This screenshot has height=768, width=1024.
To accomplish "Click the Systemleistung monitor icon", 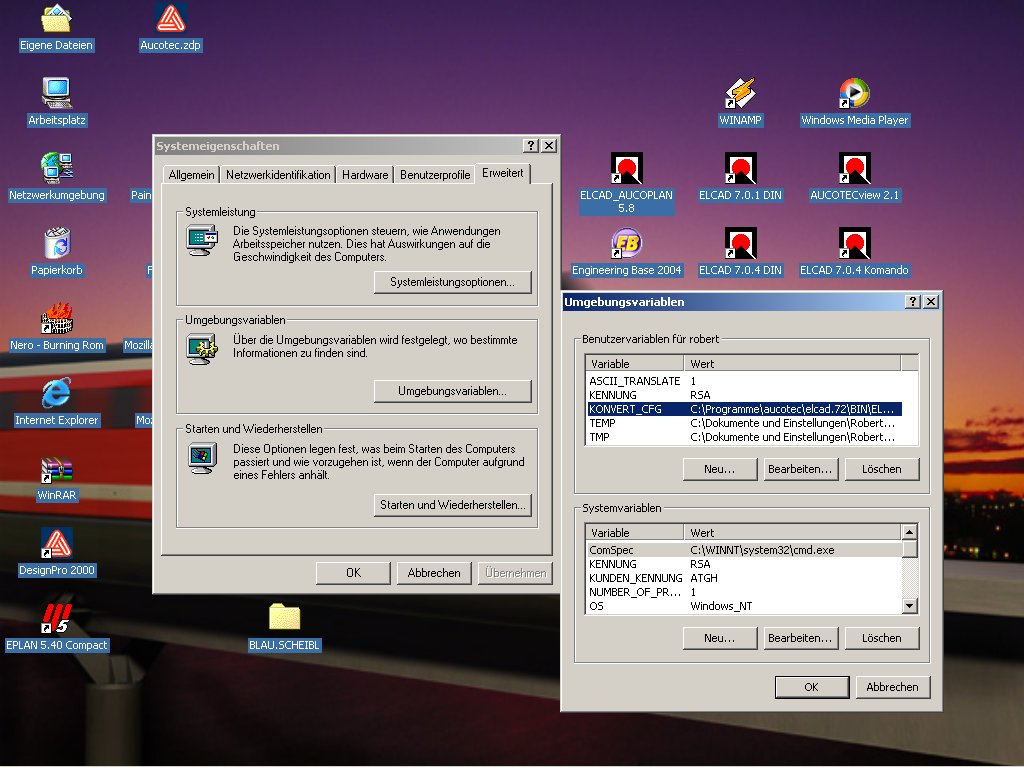I will 202,240.
